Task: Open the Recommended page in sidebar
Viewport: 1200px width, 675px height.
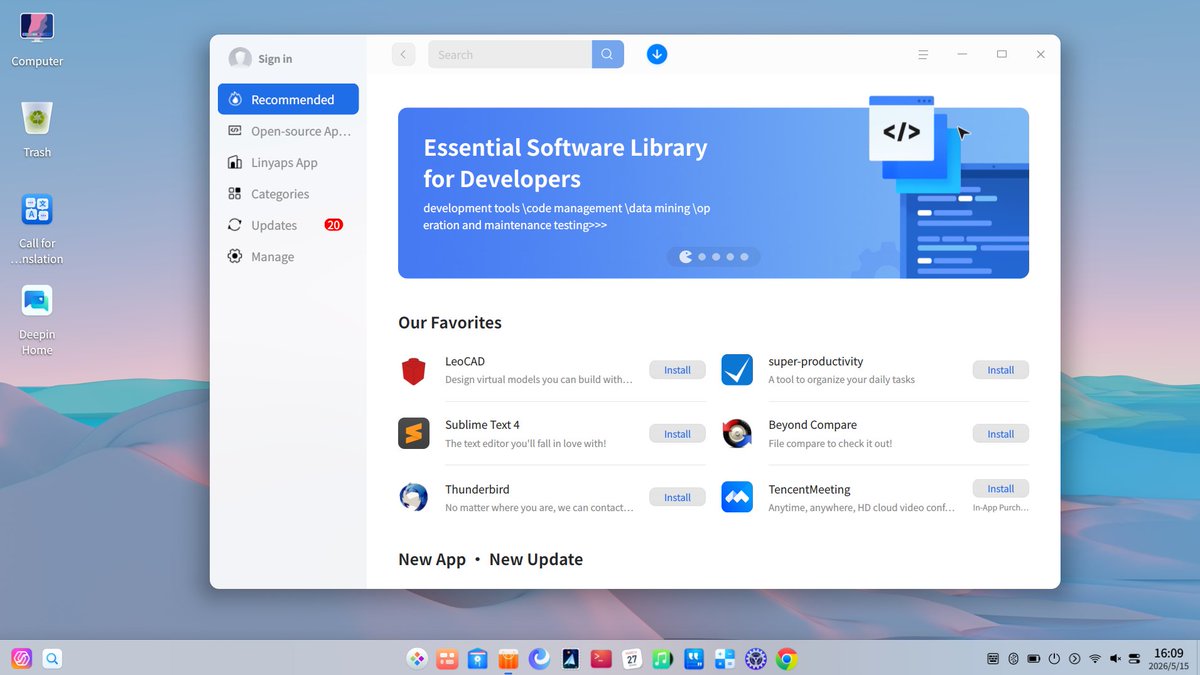Action: coord(288,99)
